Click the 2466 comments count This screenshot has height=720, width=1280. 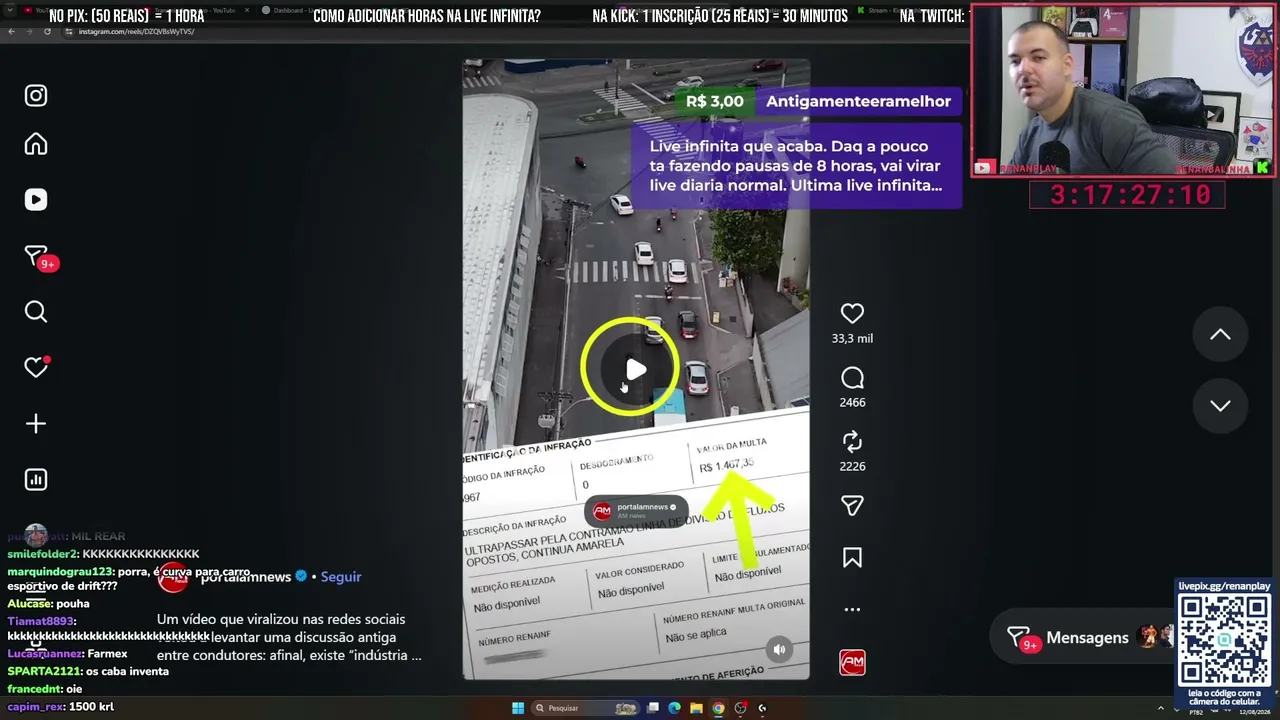point(852,403)
